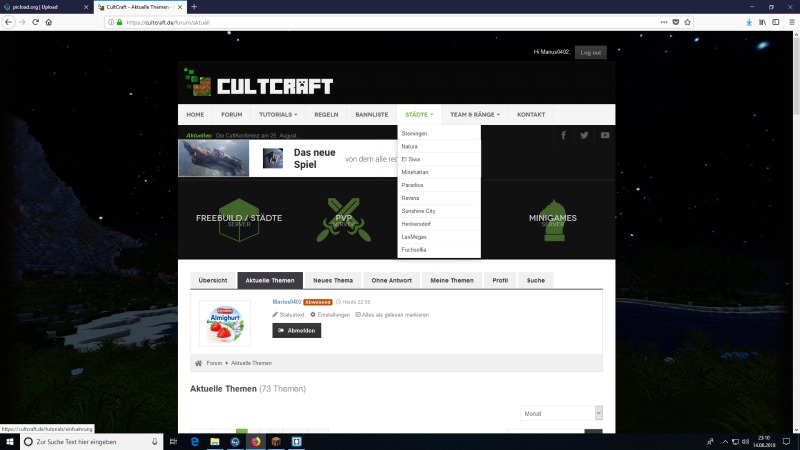Open the Monat time filter dropdown

[x=561, y=412]
